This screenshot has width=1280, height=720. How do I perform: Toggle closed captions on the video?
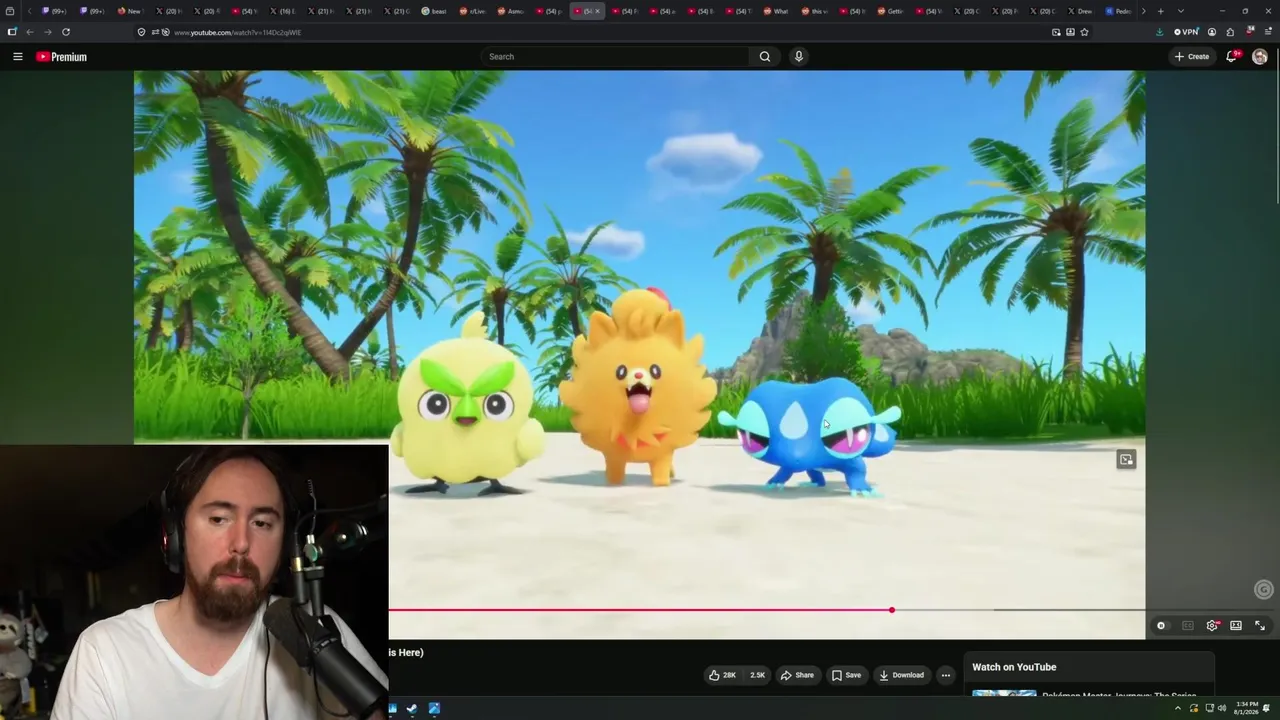point(1188,626)
